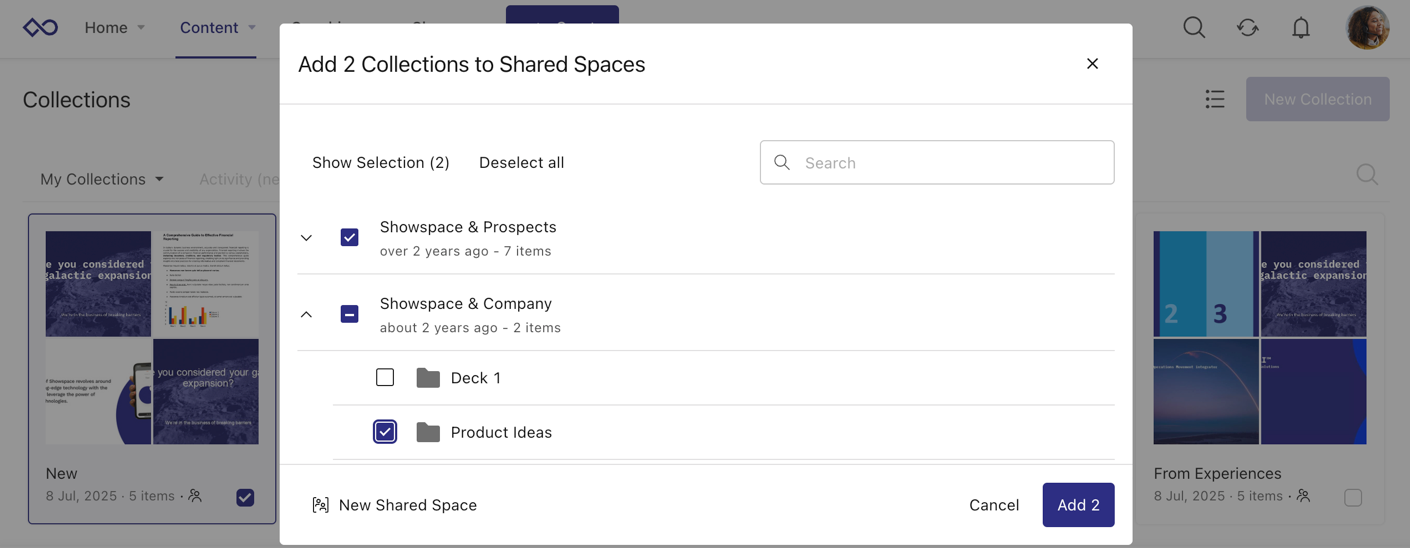1410x548 pixels.
Task: Click Show Selection (2)
Action: [x=381, y=162]
